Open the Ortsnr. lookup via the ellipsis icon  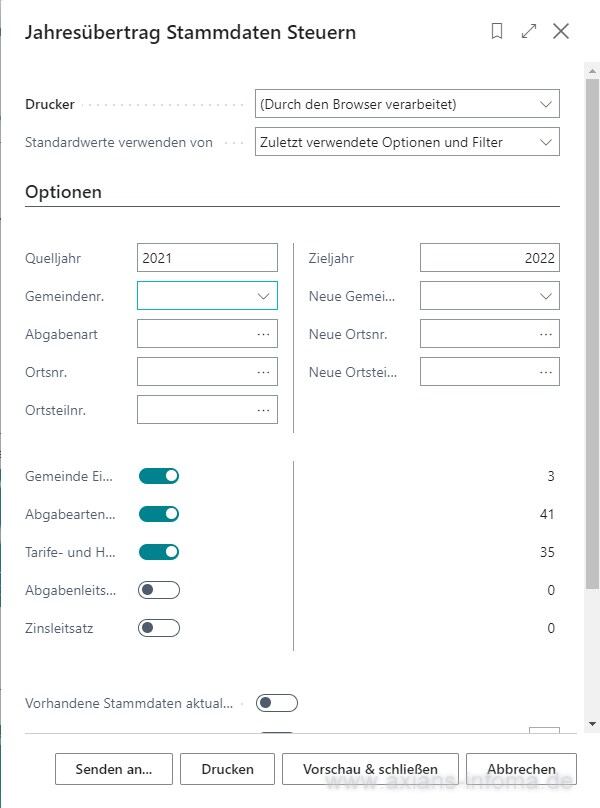[x=263, y=372]
